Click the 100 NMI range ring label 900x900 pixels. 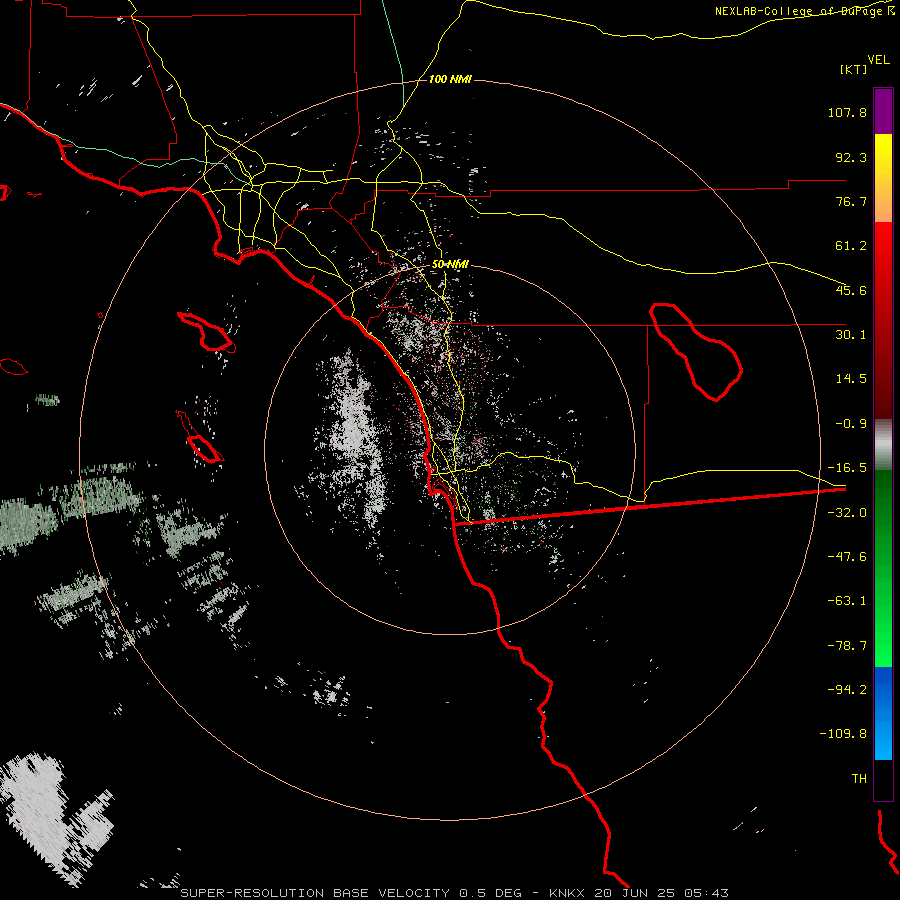[x=451, y=79]
